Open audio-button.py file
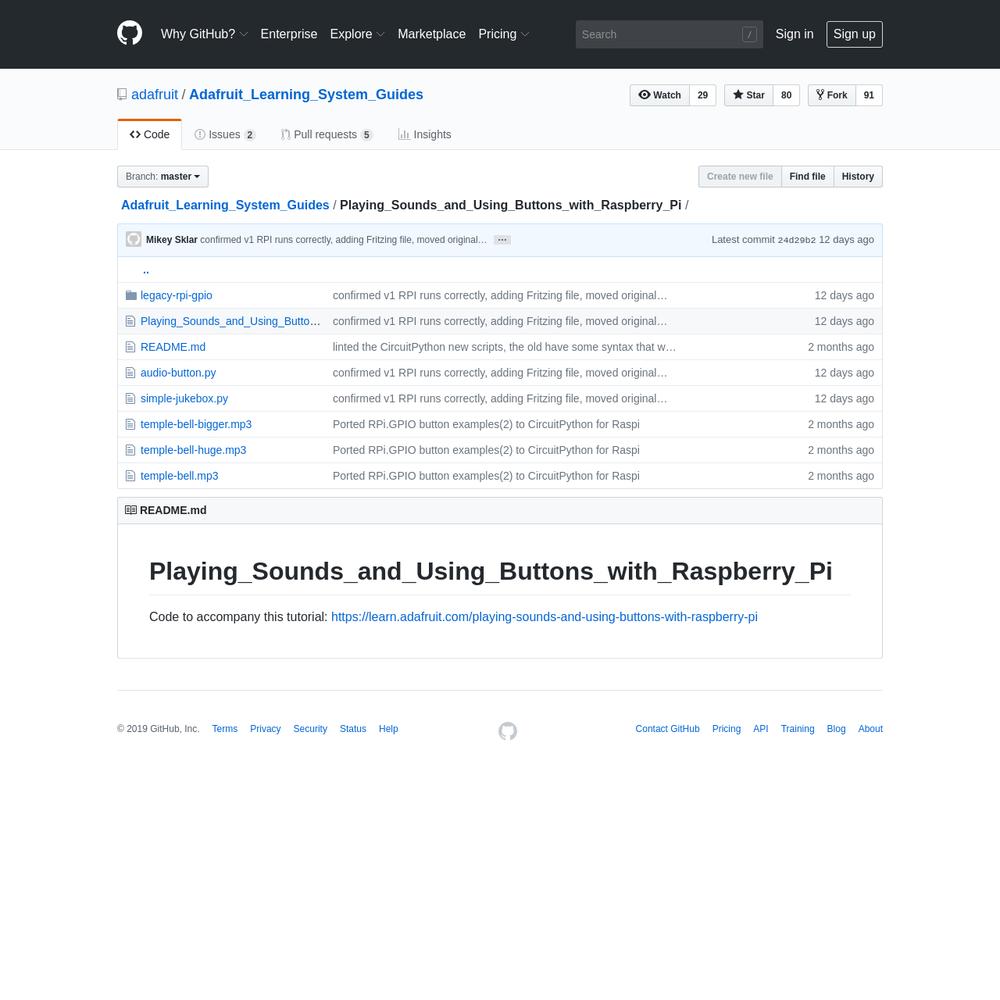1000x1000 pixels. 178,372
